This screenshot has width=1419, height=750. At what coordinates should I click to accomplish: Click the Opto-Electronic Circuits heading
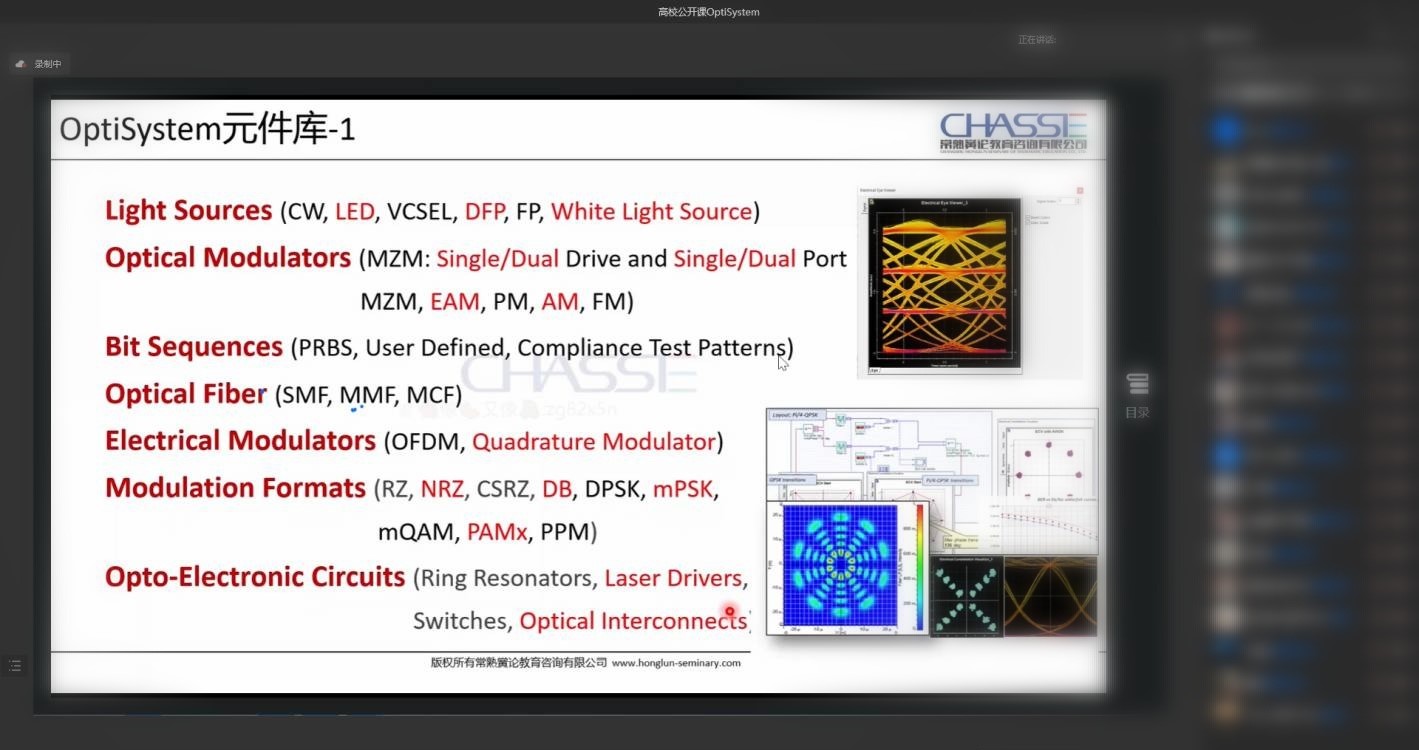254,577
